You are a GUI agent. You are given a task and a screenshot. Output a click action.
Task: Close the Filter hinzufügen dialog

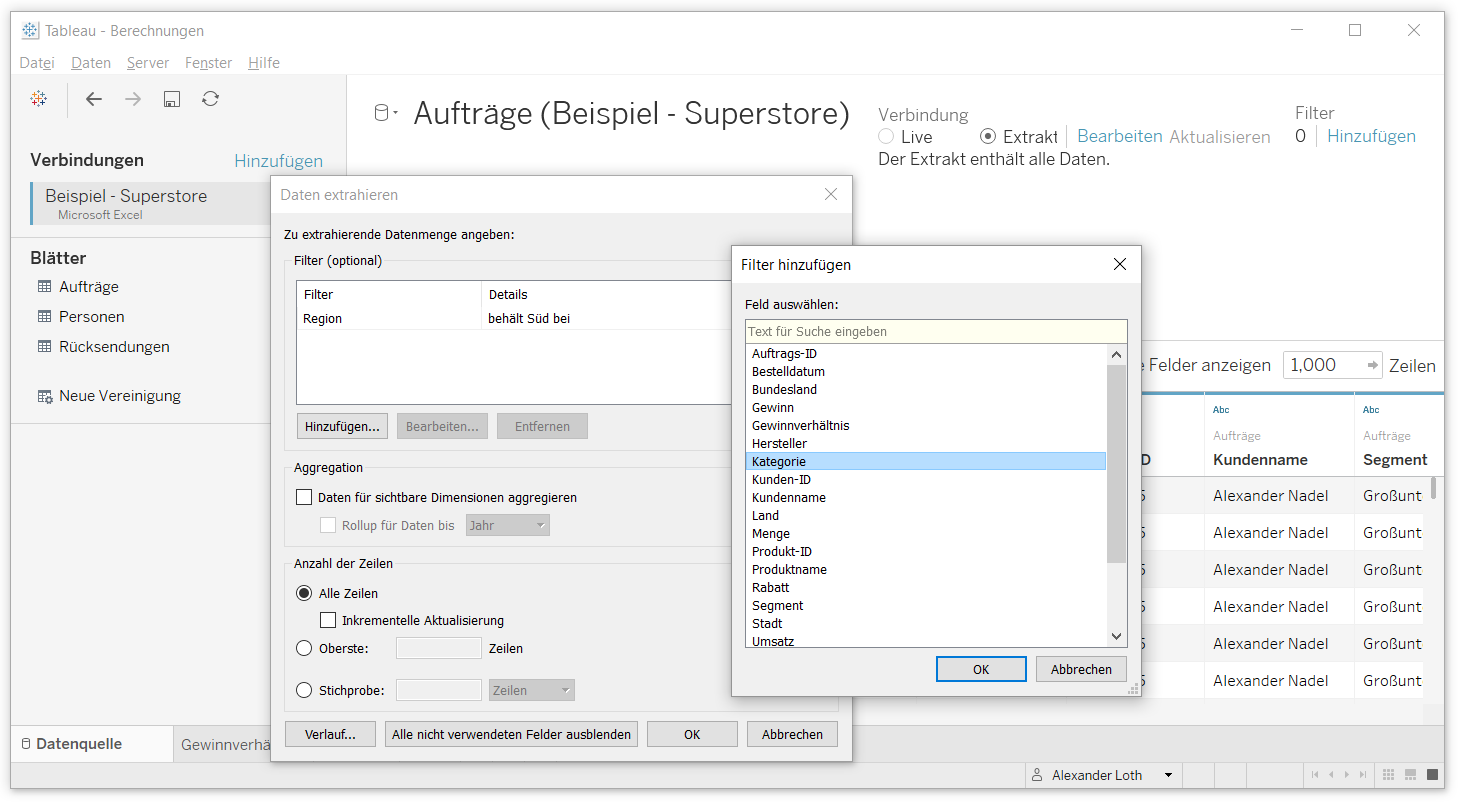[x=1120, y=265]
